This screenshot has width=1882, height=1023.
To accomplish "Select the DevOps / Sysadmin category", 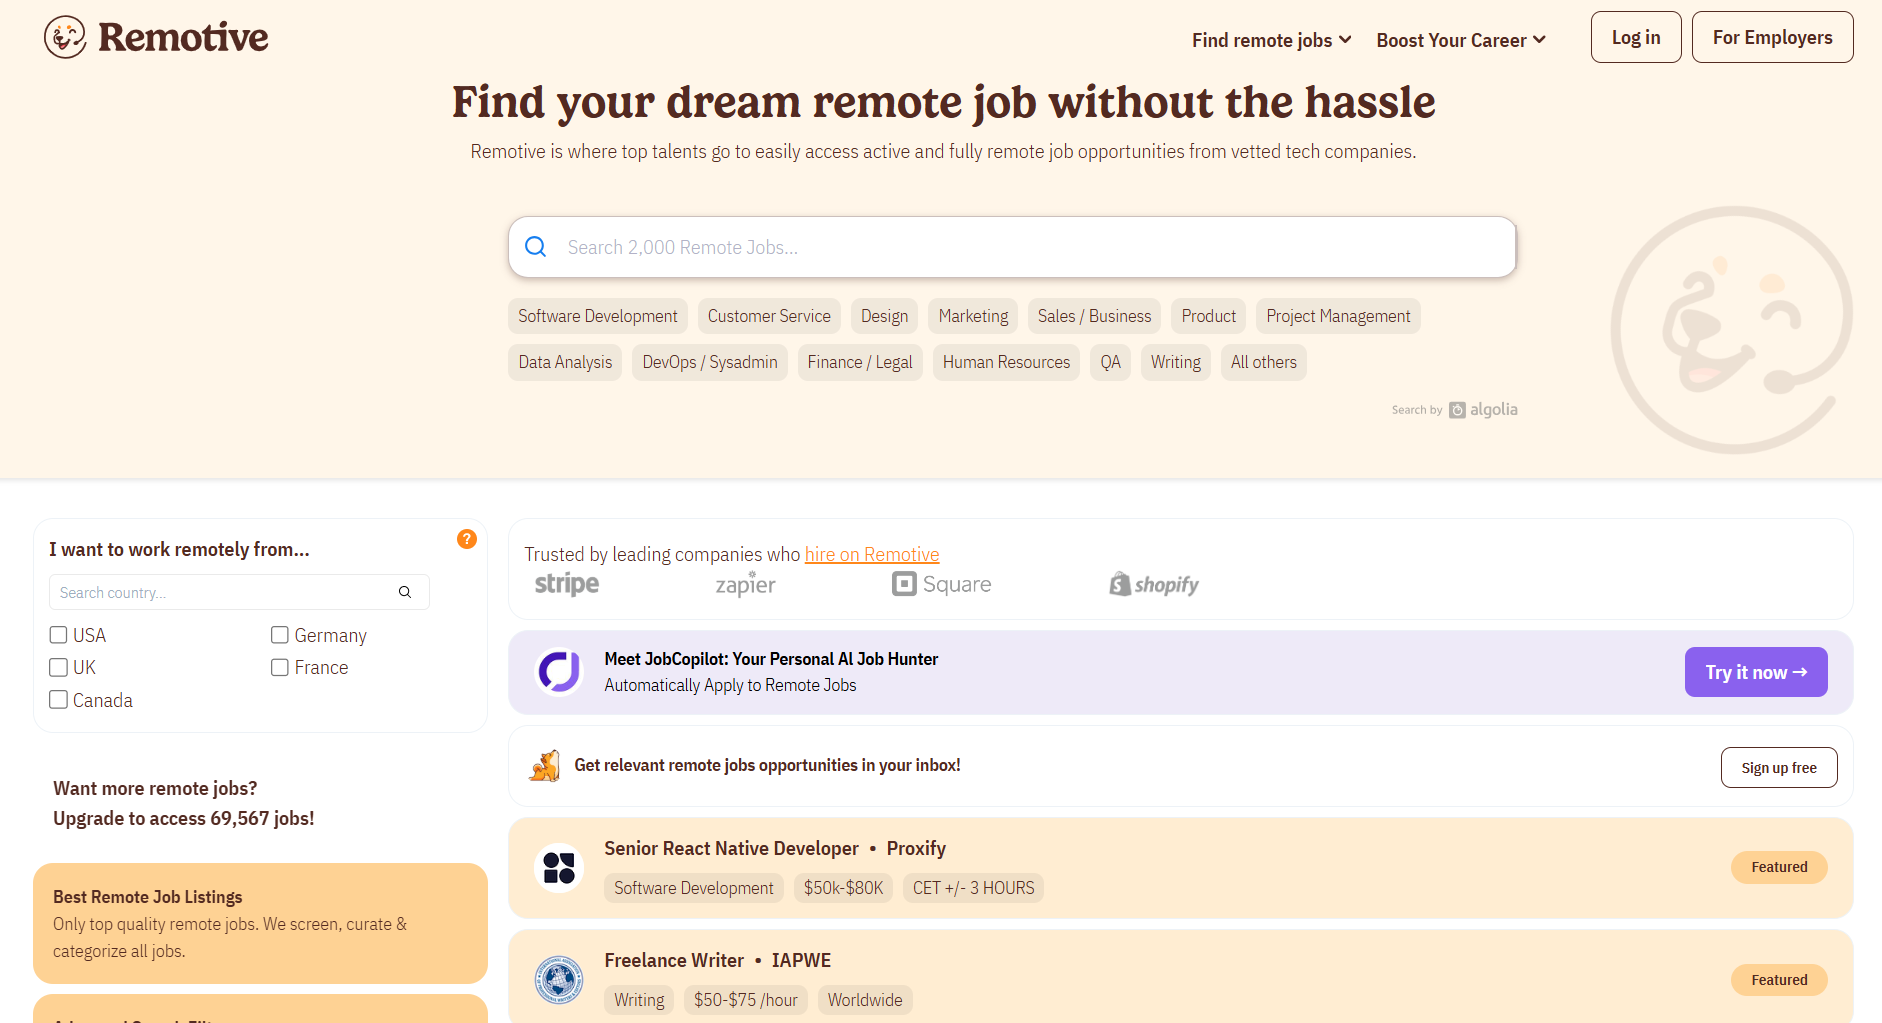I will coord(710,362).
